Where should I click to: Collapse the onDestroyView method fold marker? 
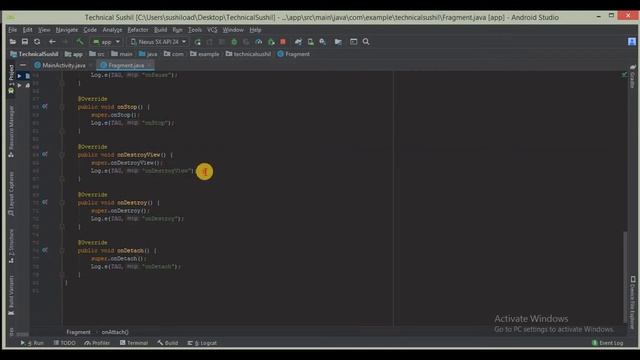[x=62, y=155]
